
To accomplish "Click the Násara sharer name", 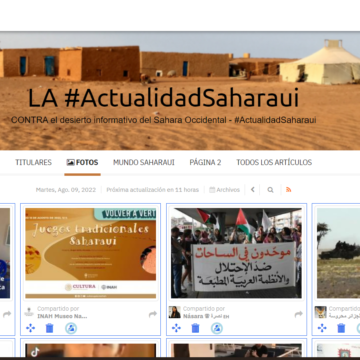I will click(x=206, y=316).
